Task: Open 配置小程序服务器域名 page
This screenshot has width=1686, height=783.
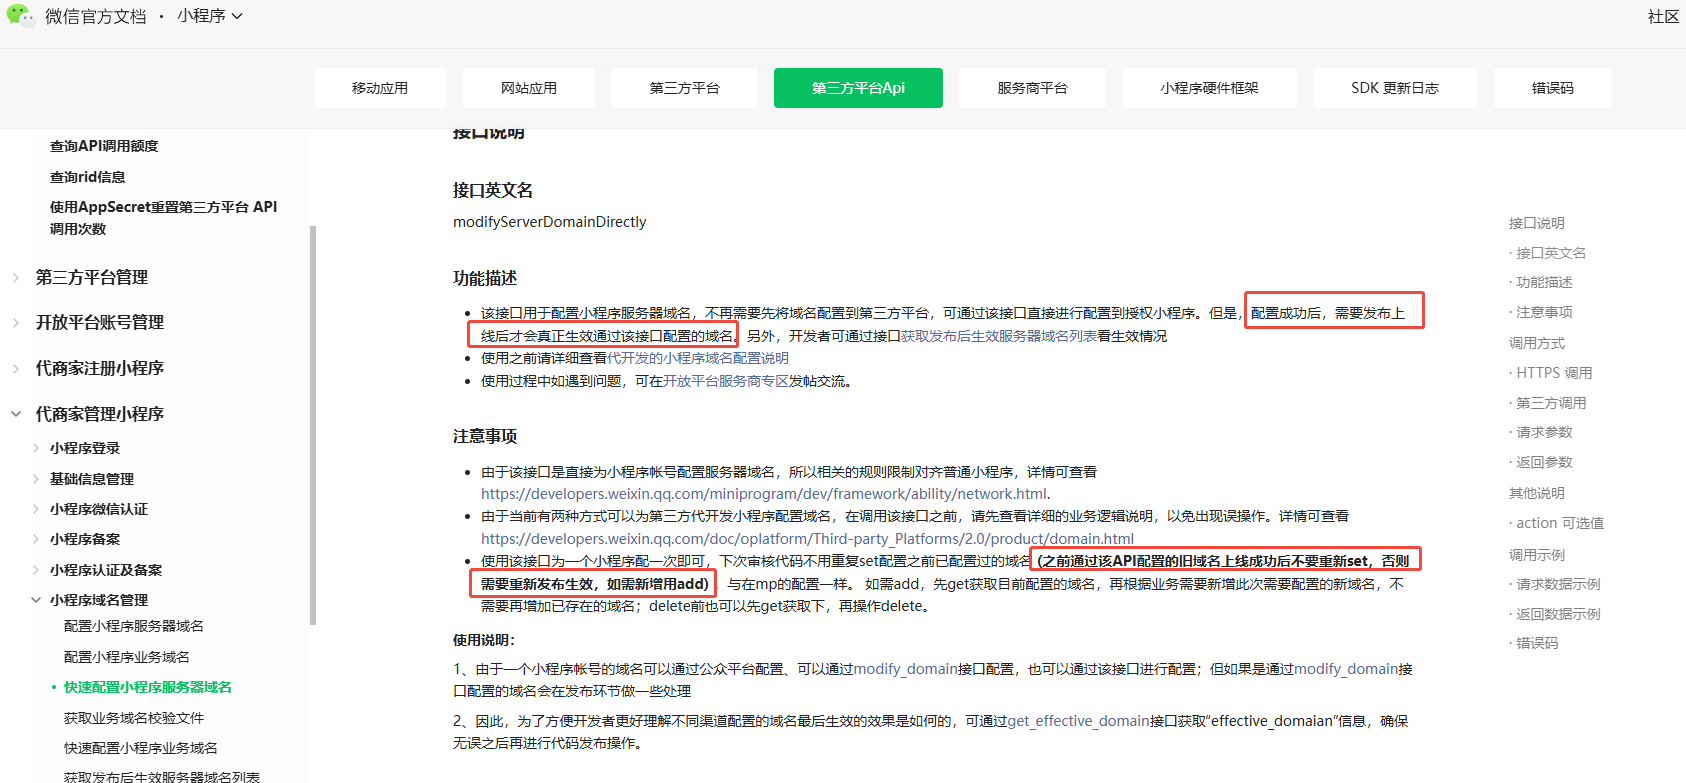Action: point(134,626)
